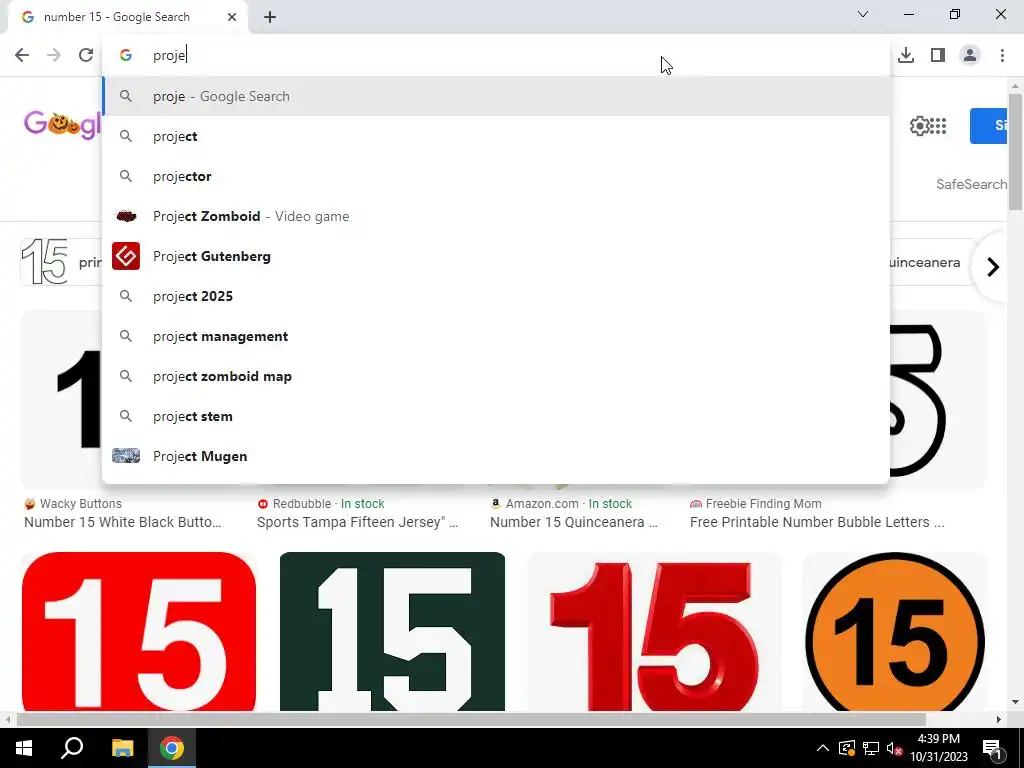This screenshot has width=1024, height=768.
Task: Open the Windows Start menu
Action: (24, 748)
